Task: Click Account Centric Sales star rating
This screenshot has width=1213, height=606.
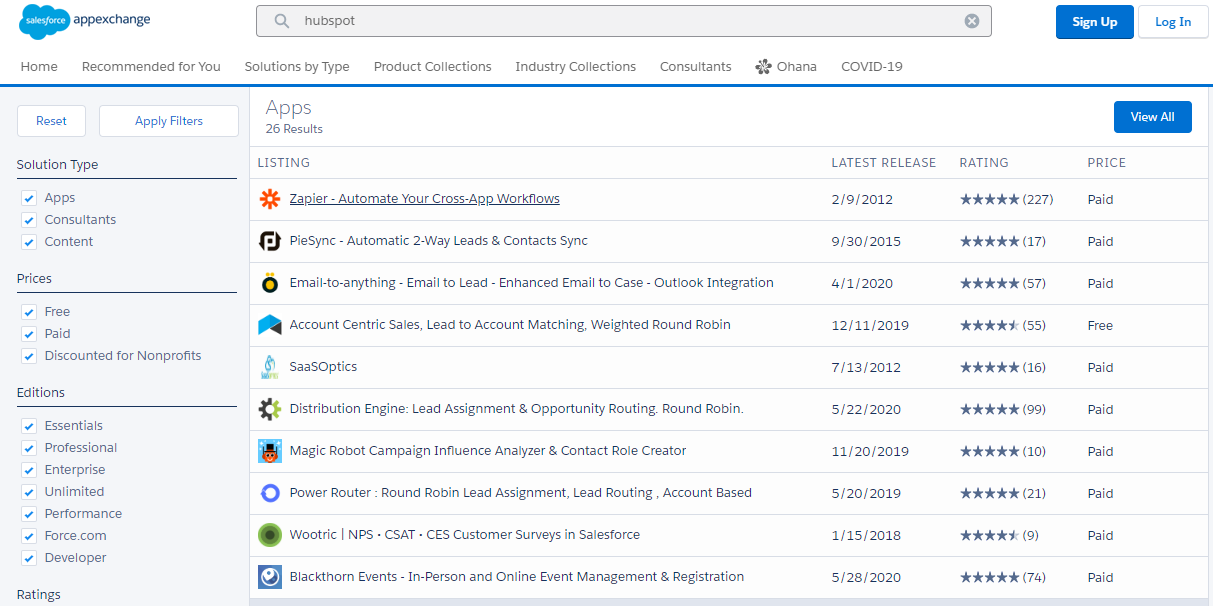Action: 990,325
